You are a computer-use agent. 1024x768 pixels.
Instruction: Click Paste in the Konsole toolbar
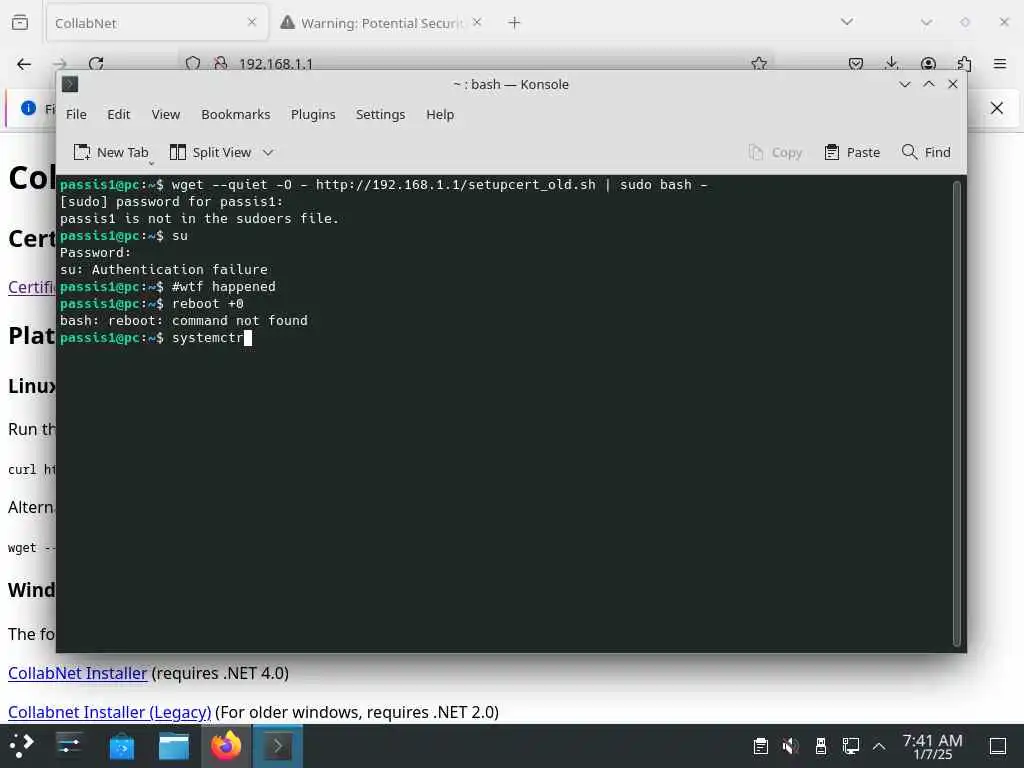pyautogui.click(x=852, y=152)
